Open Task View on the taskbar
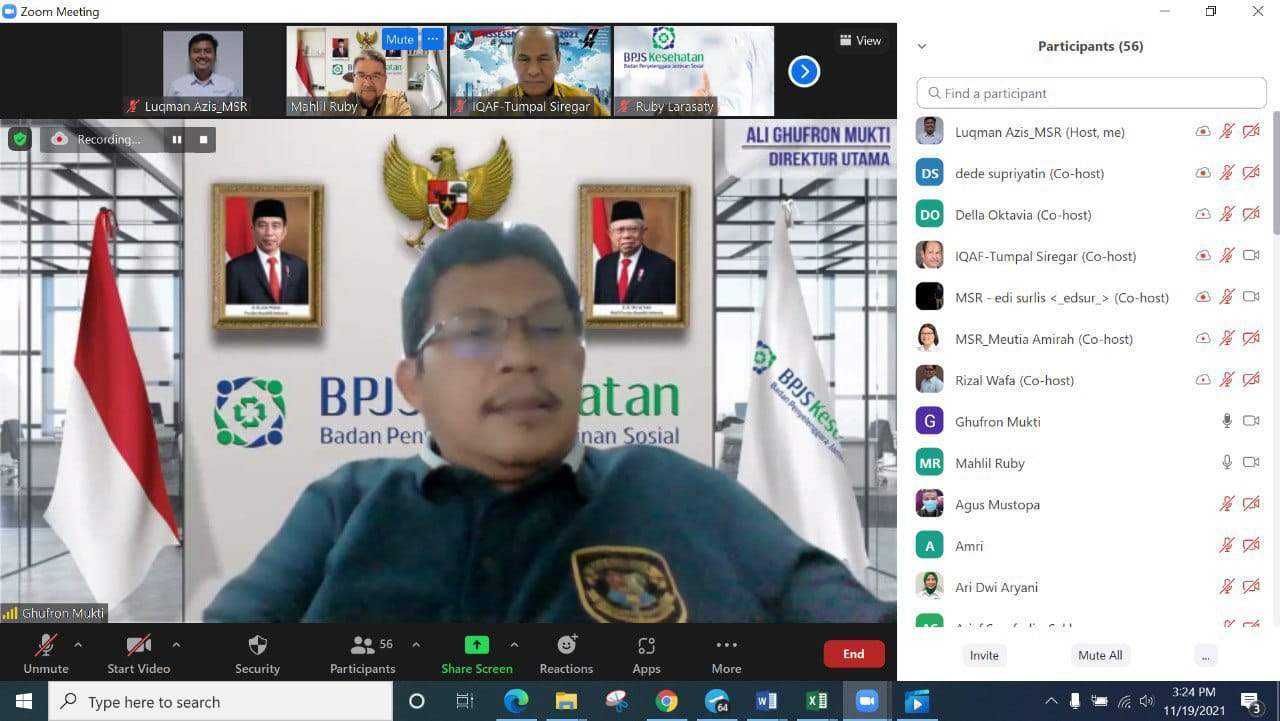Image resolution: width=1280 pixels, height=721 pixels. [x=465, y=702]
